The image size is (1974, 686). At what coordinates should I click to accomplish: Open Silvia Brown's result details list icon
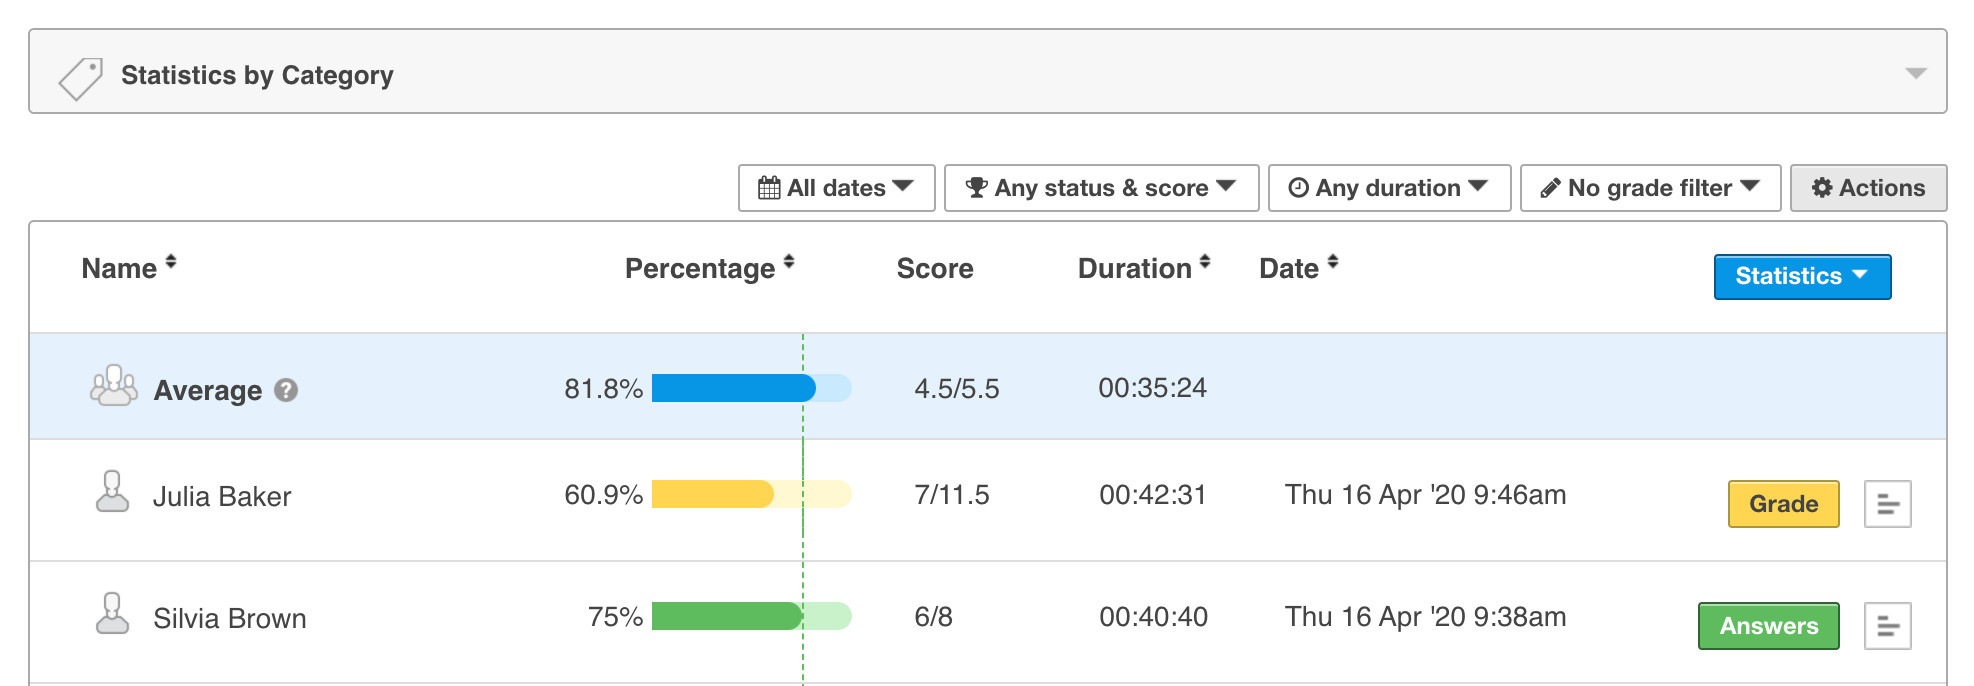tap(1887, 626)
